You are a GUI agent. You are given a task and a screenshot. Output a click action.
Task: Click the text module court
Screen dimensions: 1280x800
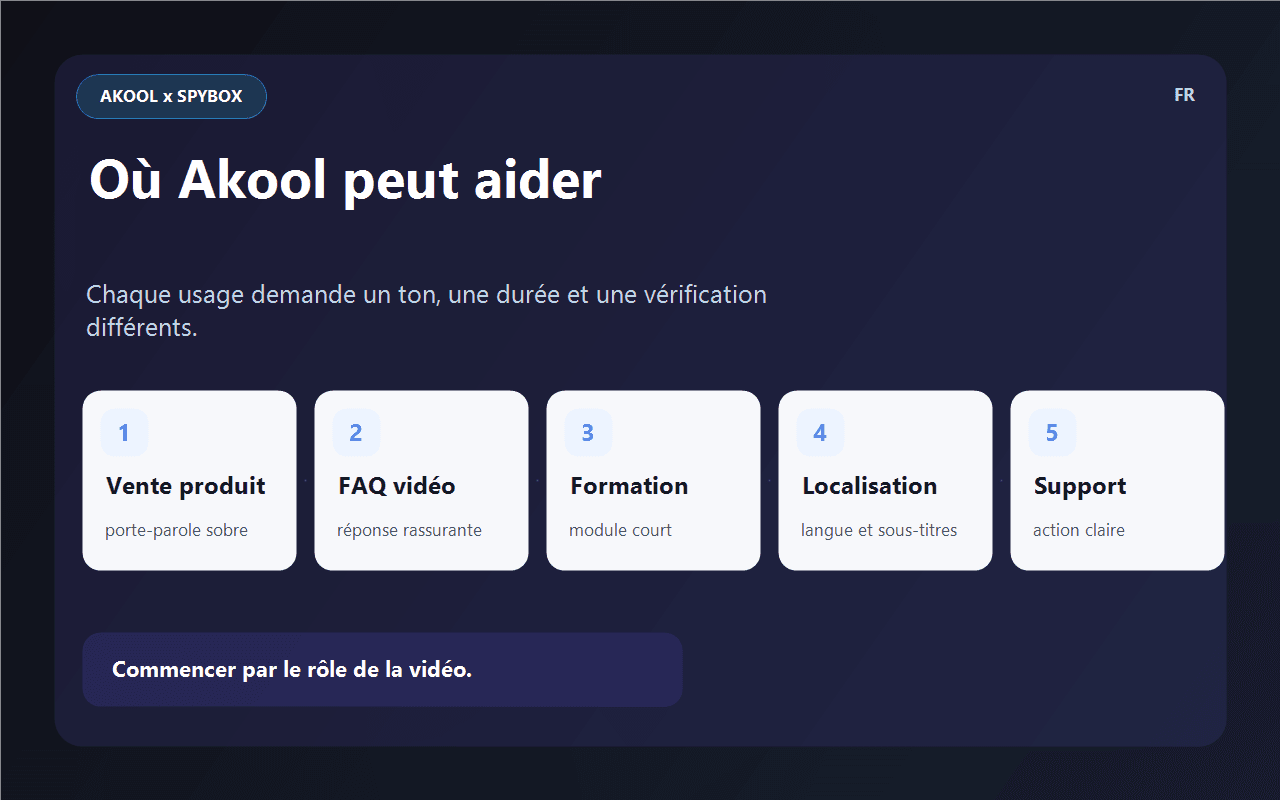click(620, 531)
